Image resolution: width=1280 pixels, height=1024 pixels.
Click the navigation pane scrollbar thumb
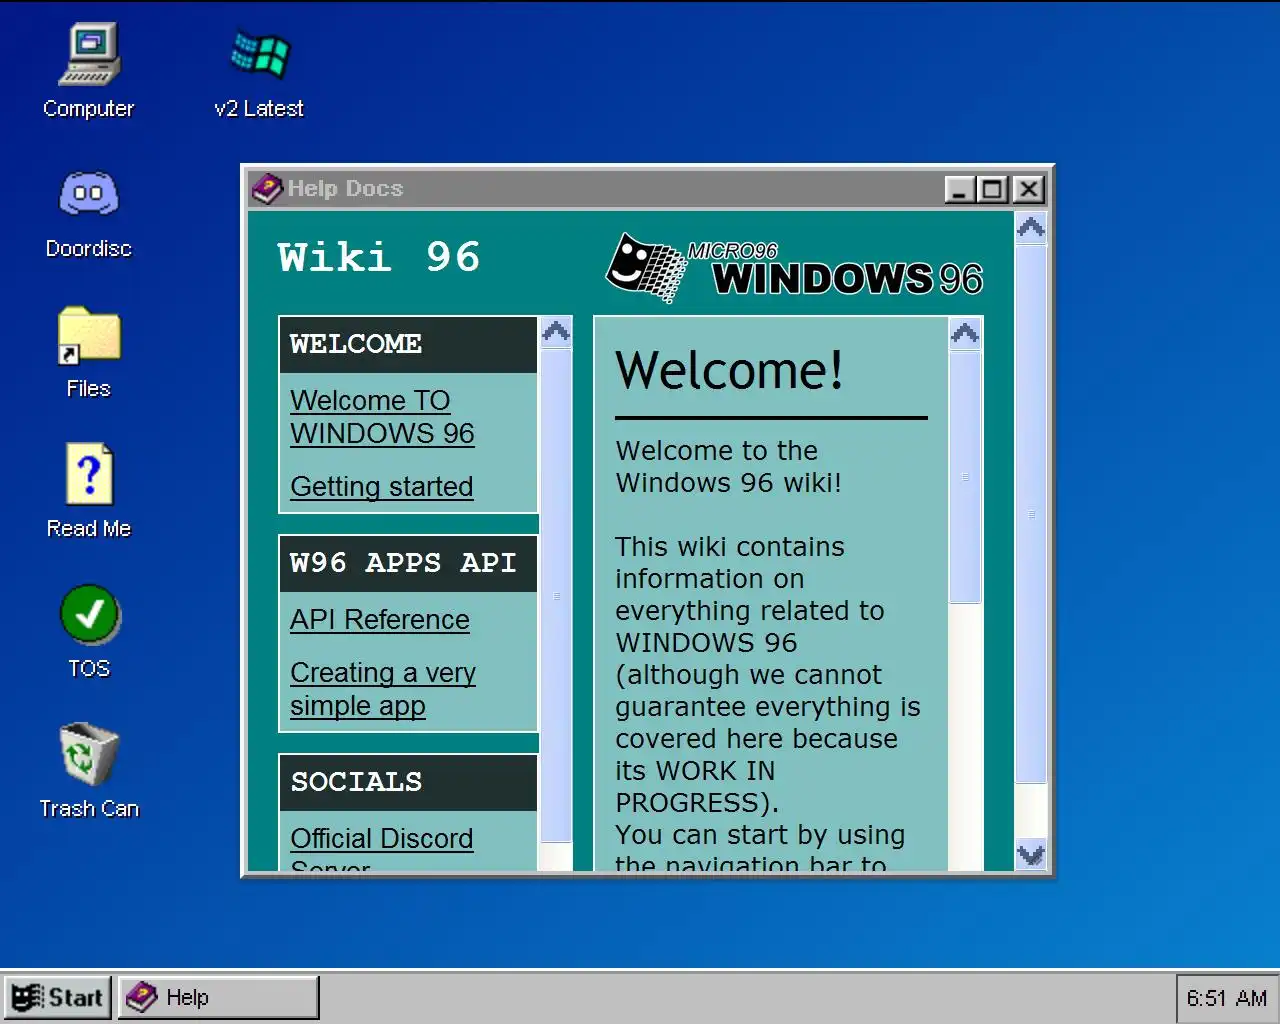[556, 595]
